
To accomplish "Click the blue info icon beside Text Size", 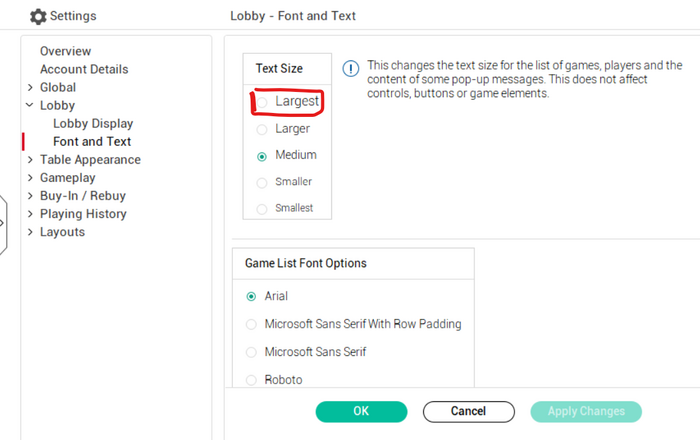I will click(x=351, y=68).
